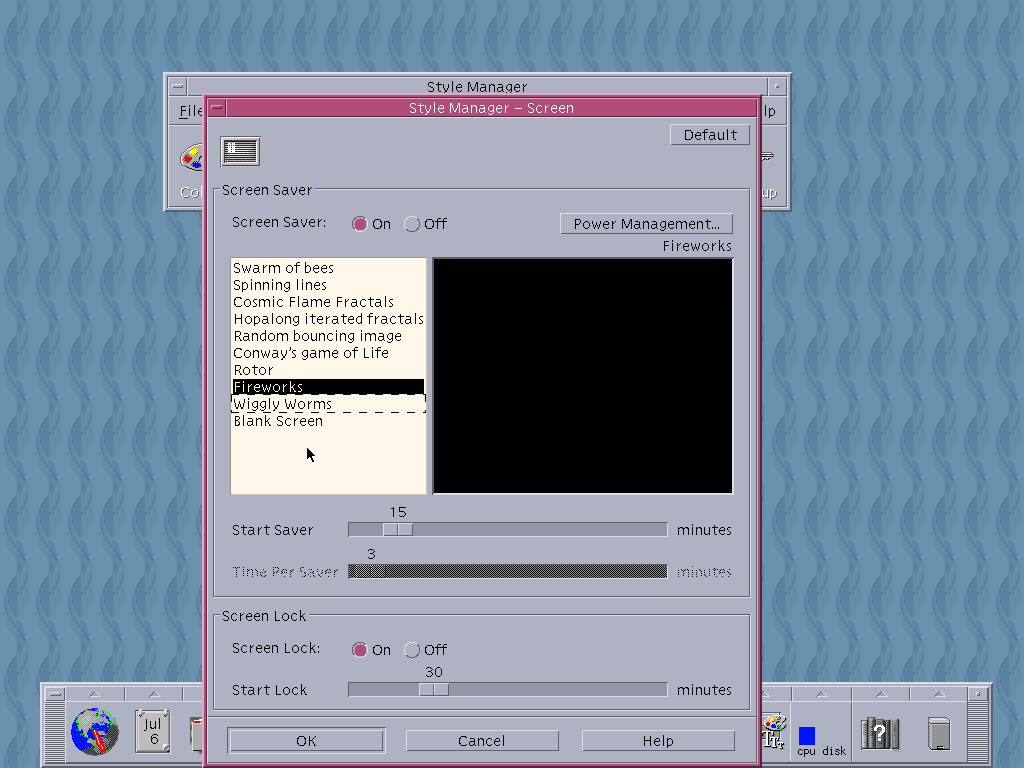Open the cpu disk performance monitor

tap(822, 741)
